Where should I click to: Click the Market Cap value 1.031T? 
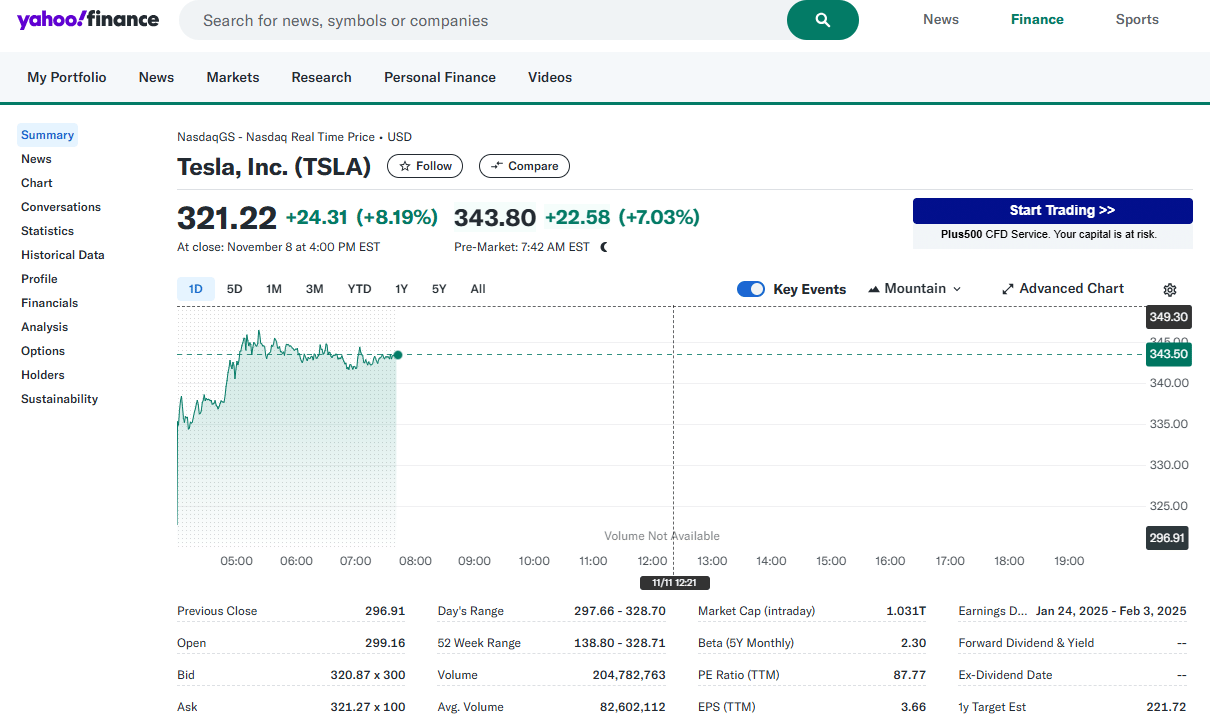906,611
